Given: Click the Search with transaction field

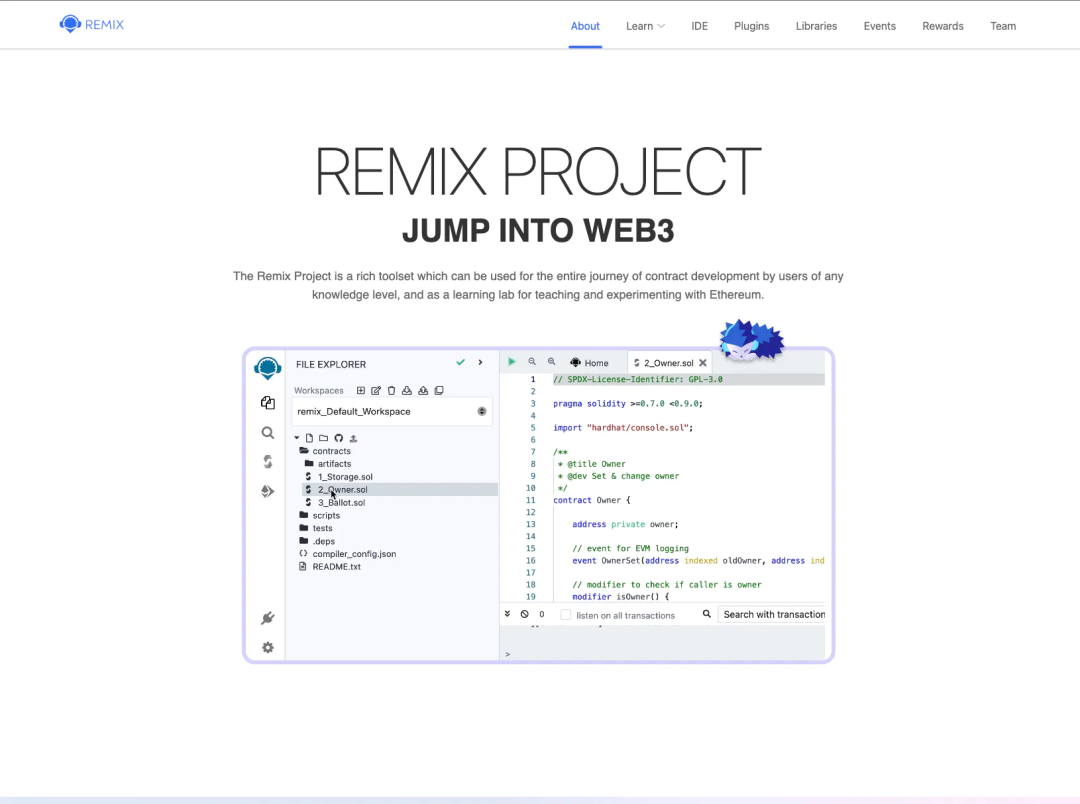Looking at the screenshot, I should point(773,614).
